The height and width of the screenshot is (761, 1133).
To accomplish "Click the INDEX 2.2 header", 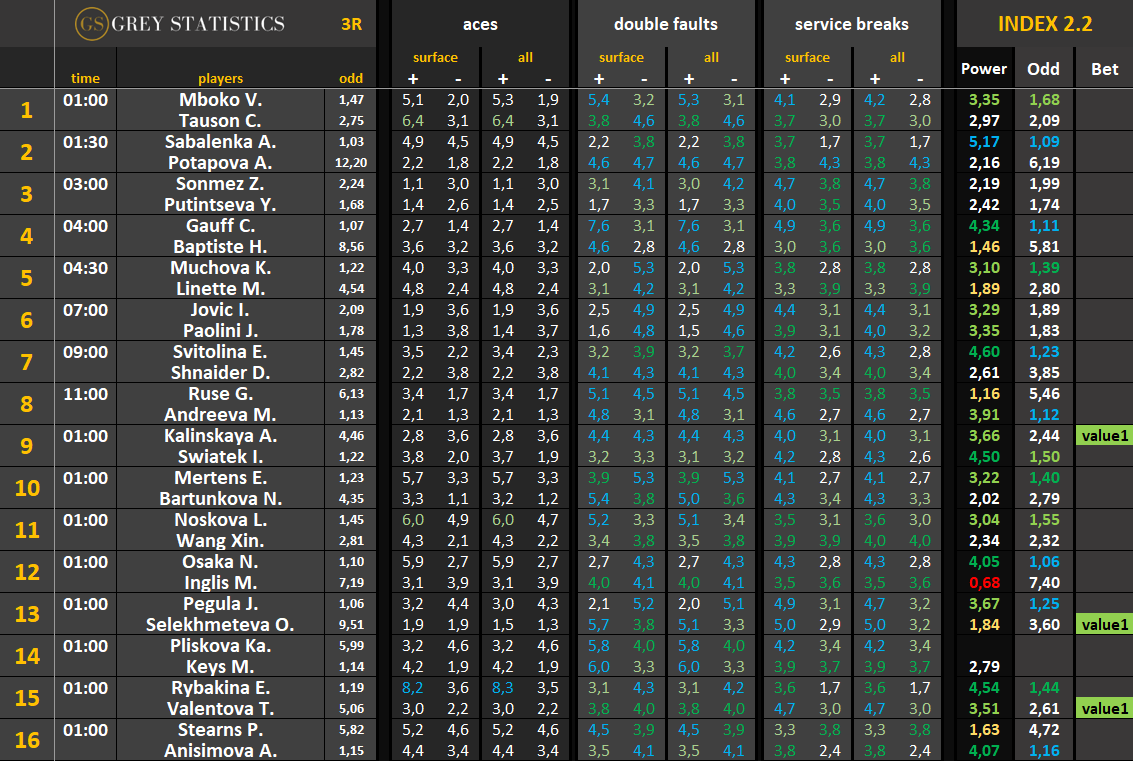I will tap(1044, 24).
